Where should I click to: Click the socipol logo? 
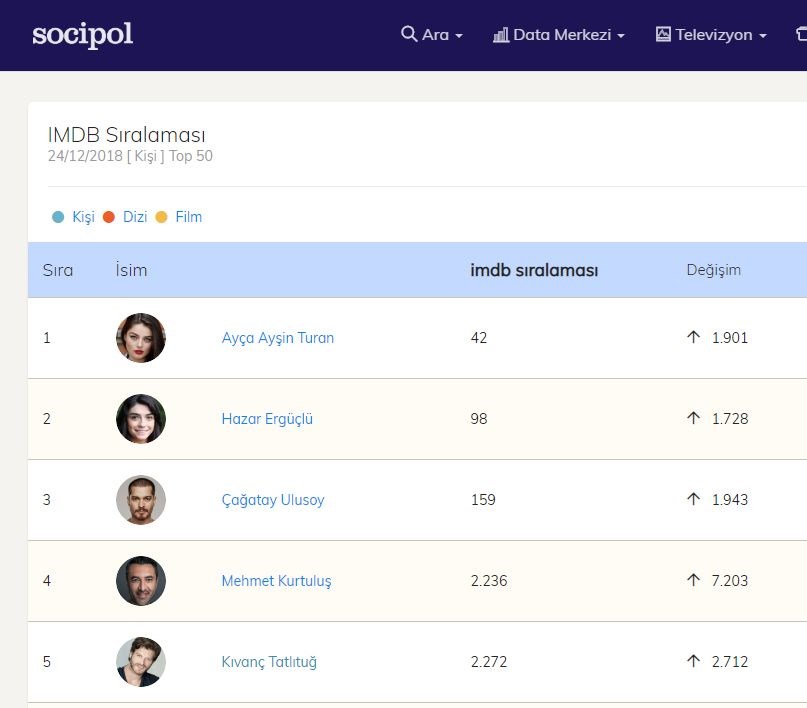click(x=82, y=35)
